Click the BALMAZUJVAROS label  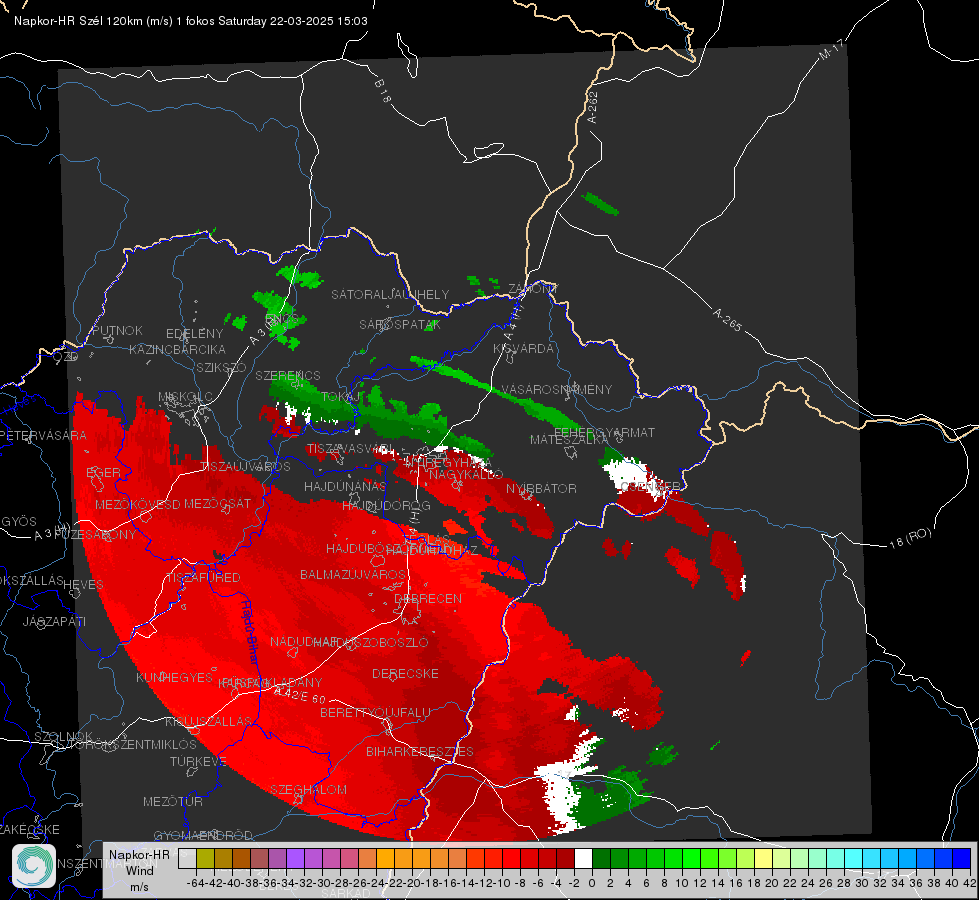[353, 574]
